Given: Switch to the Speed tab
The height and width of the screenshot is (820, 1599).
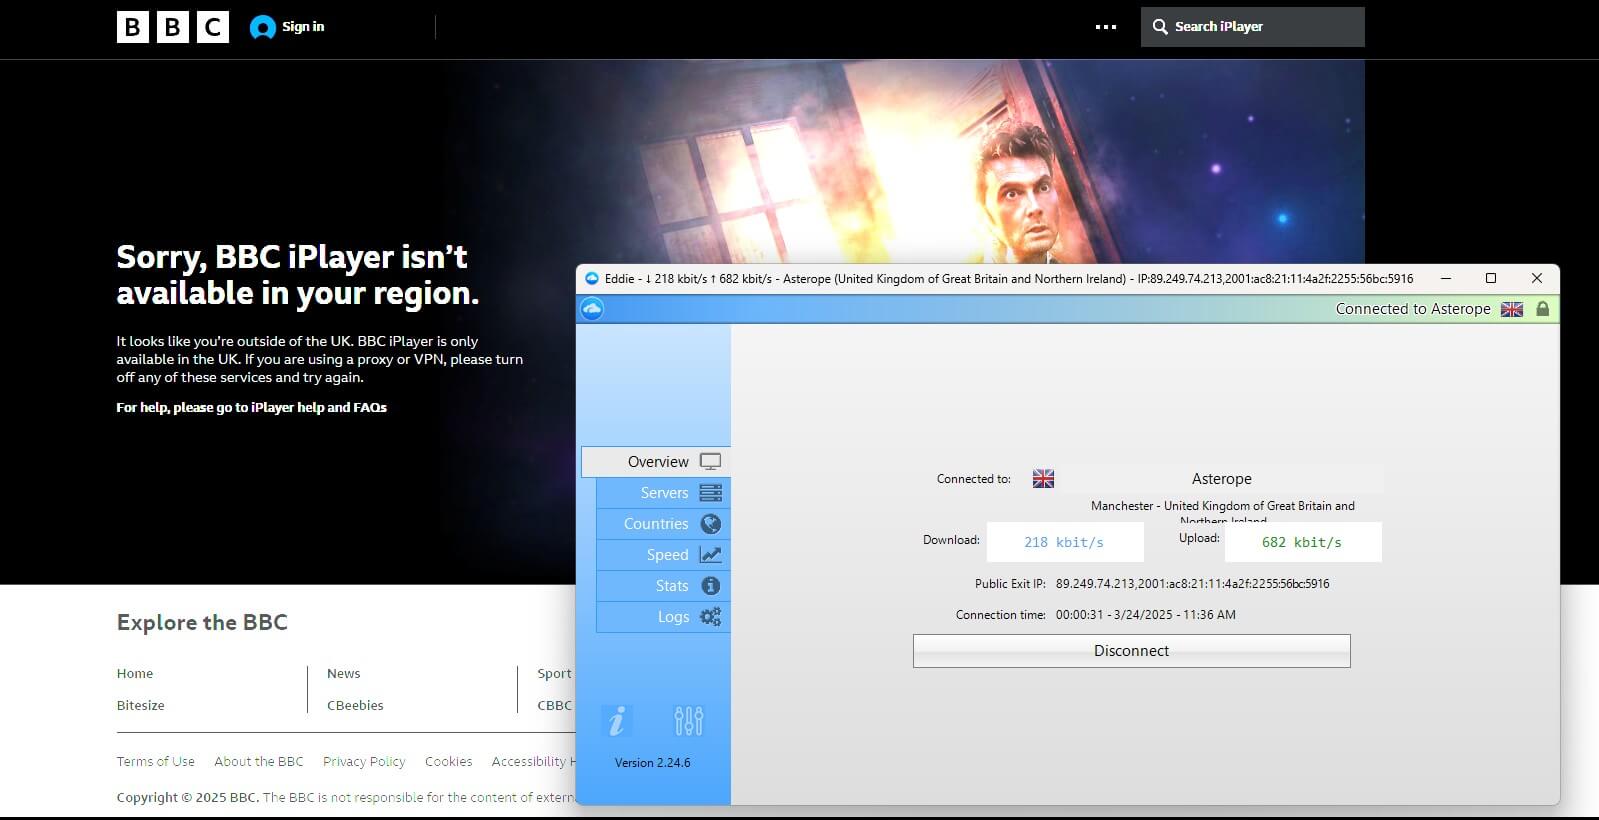Looking at the screenshot, I should (x=664, y=555).
